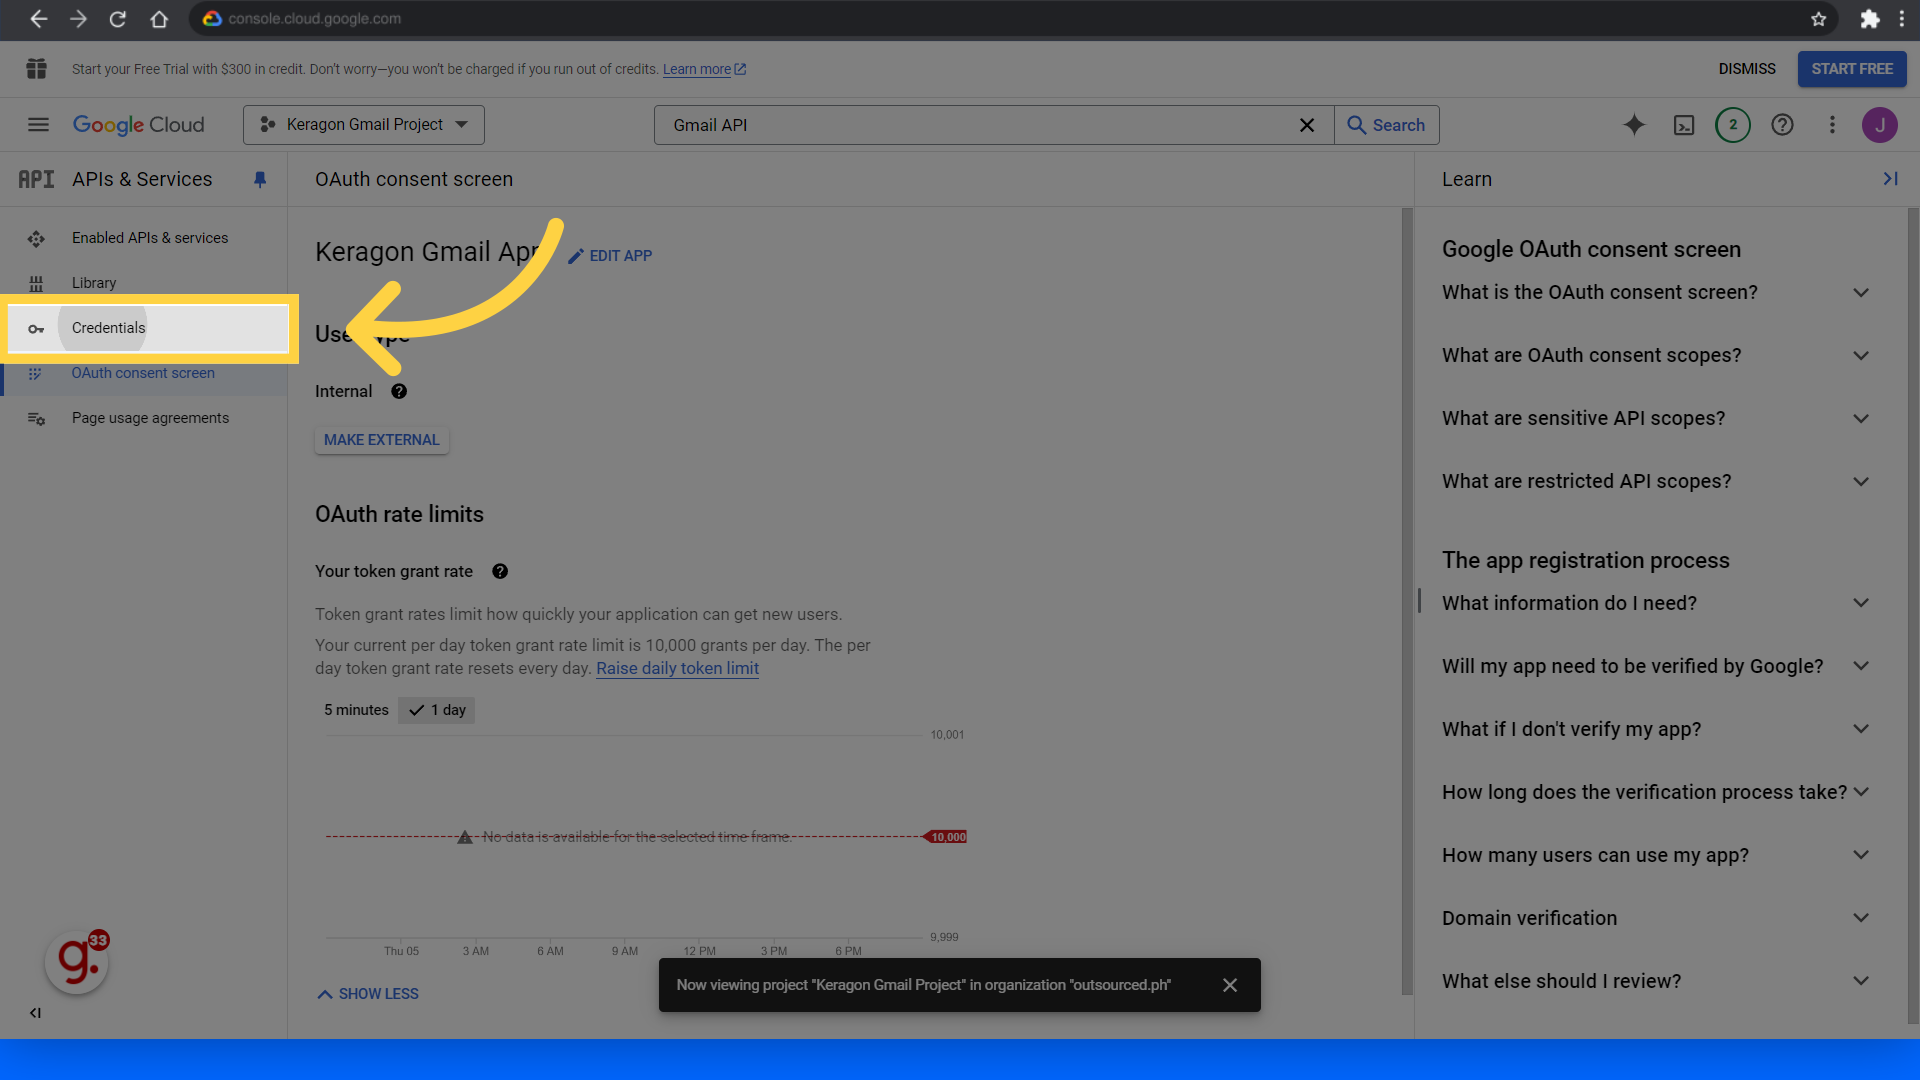1920x1080 pixels.
Task: Expand What are OAuth consent scopes
Action: pyautogui.click(x=1656, y=356)
